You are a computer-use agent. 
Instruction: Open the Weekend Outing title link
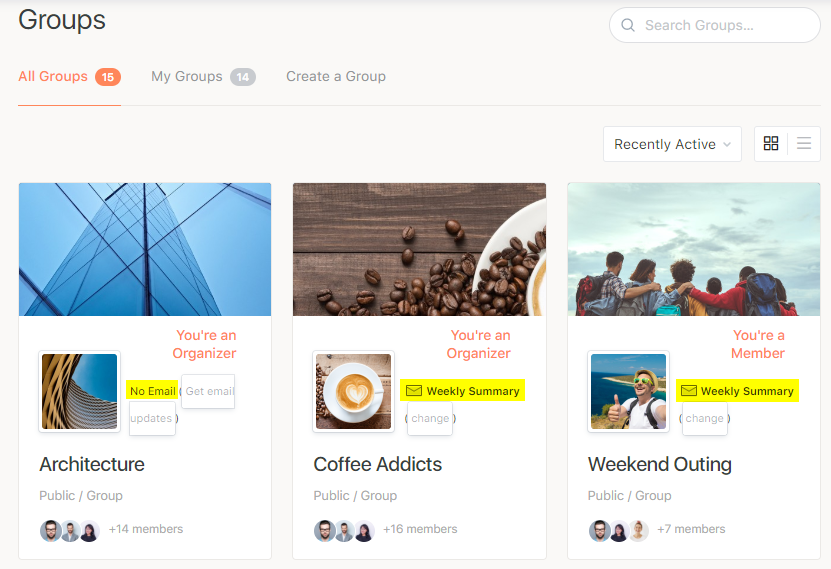[x=660, y=464]
